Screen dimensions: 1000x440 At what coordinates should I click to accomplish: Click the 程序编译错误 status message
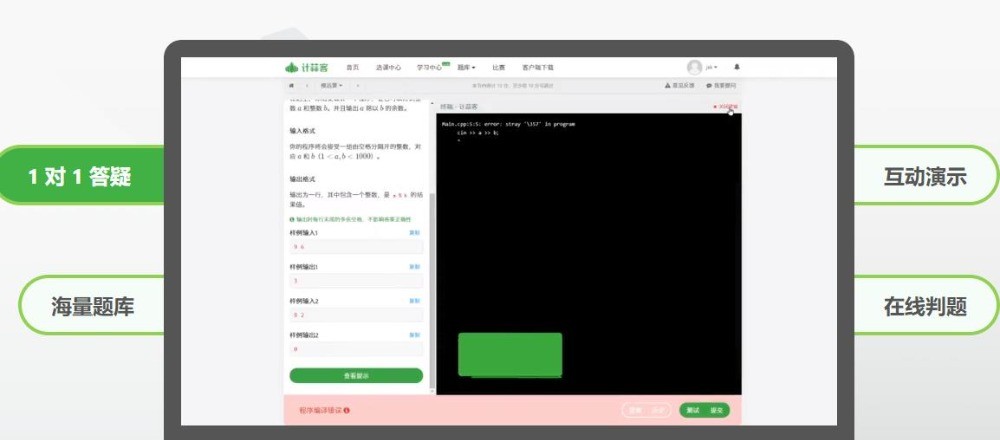click(321, 411)
